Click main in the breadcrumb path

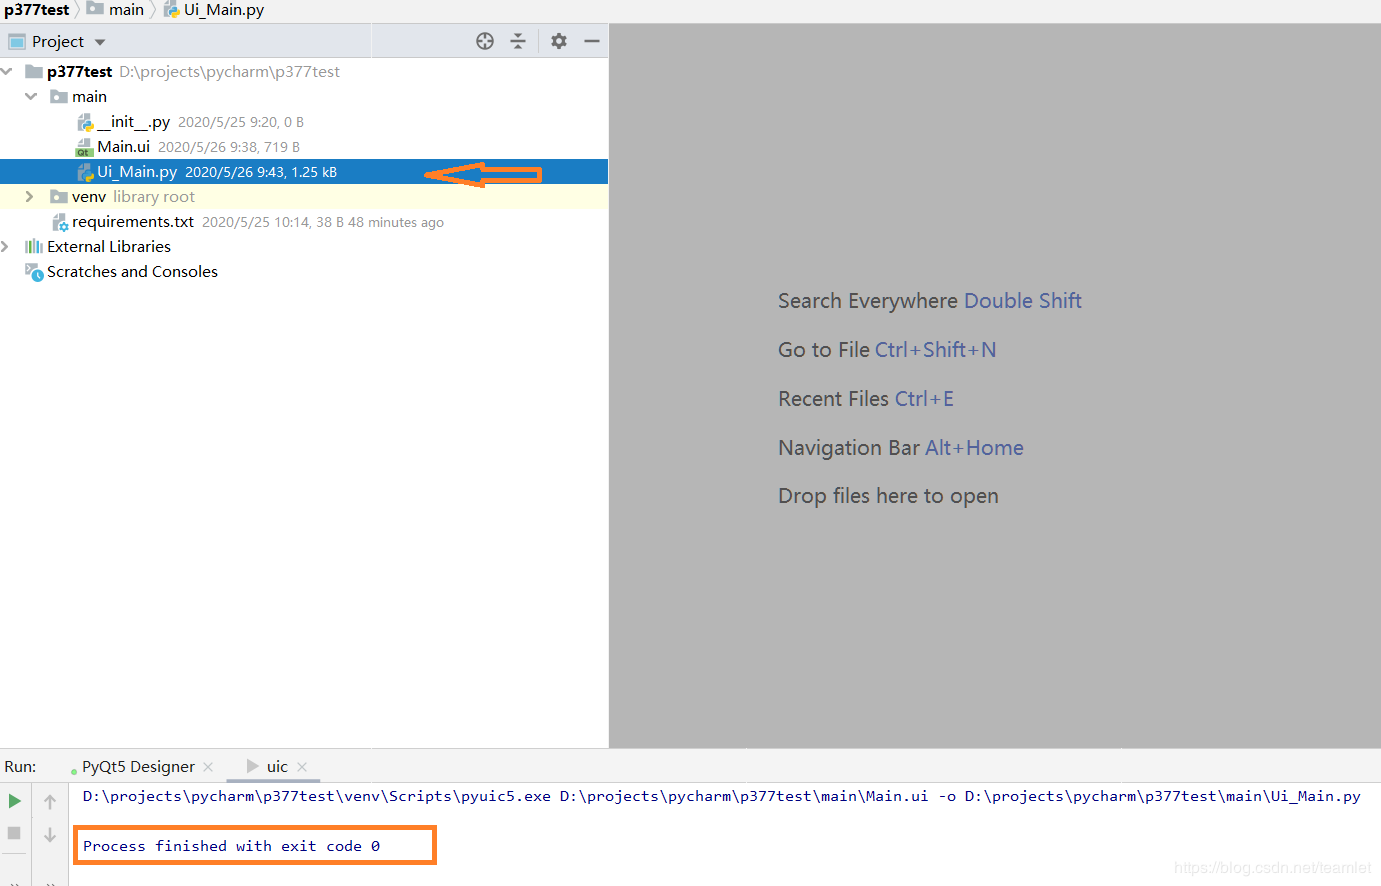(x=126, y=10)
